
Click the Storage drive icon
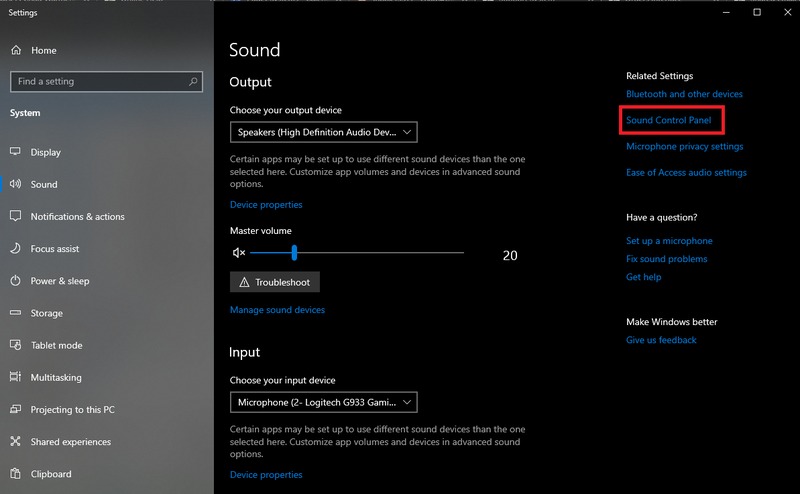[x=16, y=313]
